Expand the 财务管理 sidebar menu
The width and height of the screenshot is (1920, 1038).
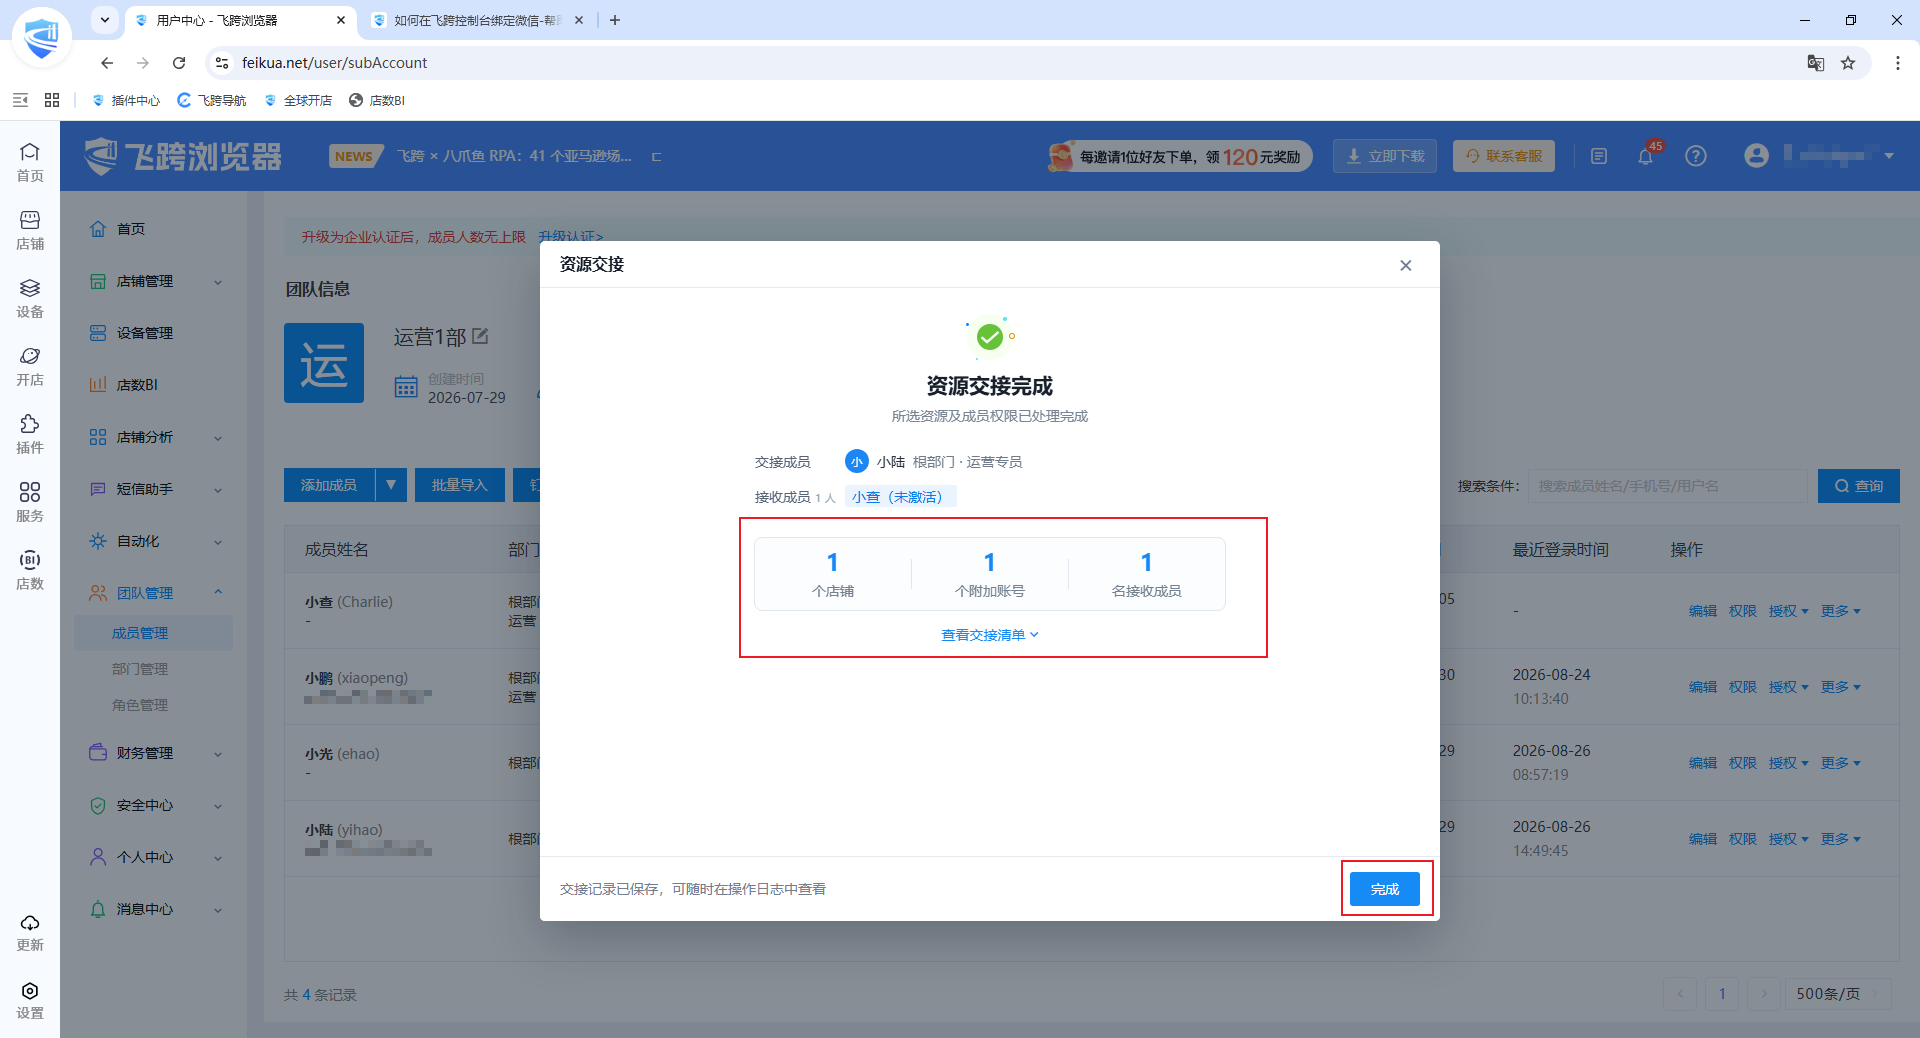click(x=155, y=753)
